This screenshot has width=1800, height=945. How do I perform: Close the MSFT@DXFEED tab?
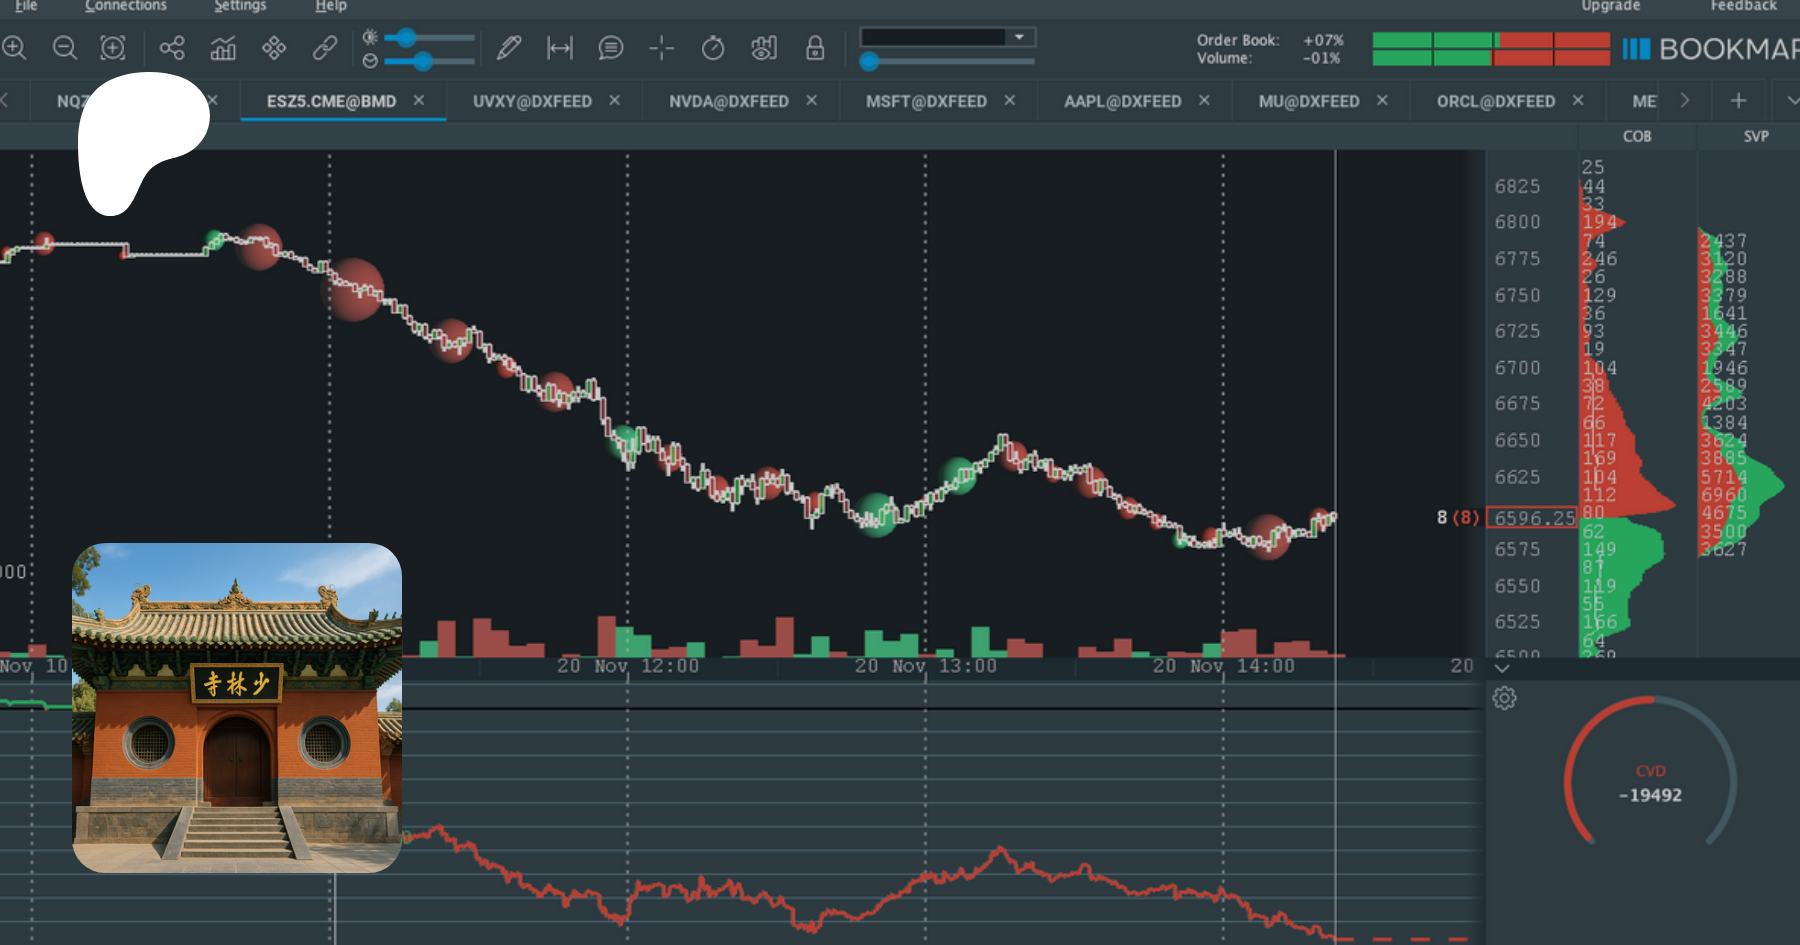1010,101
